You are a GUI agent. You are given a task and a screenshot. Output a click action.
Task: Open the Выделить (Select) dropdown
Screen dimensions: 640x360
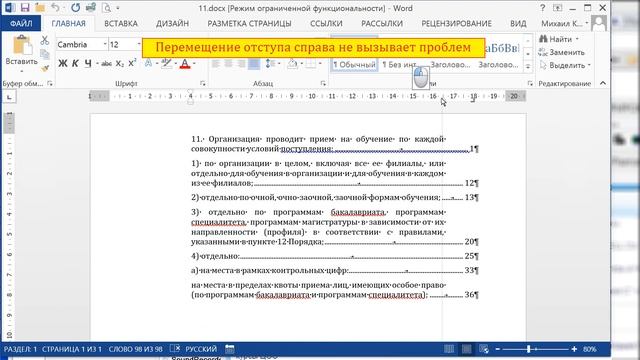pyautogui.click(x=565, y=65)
